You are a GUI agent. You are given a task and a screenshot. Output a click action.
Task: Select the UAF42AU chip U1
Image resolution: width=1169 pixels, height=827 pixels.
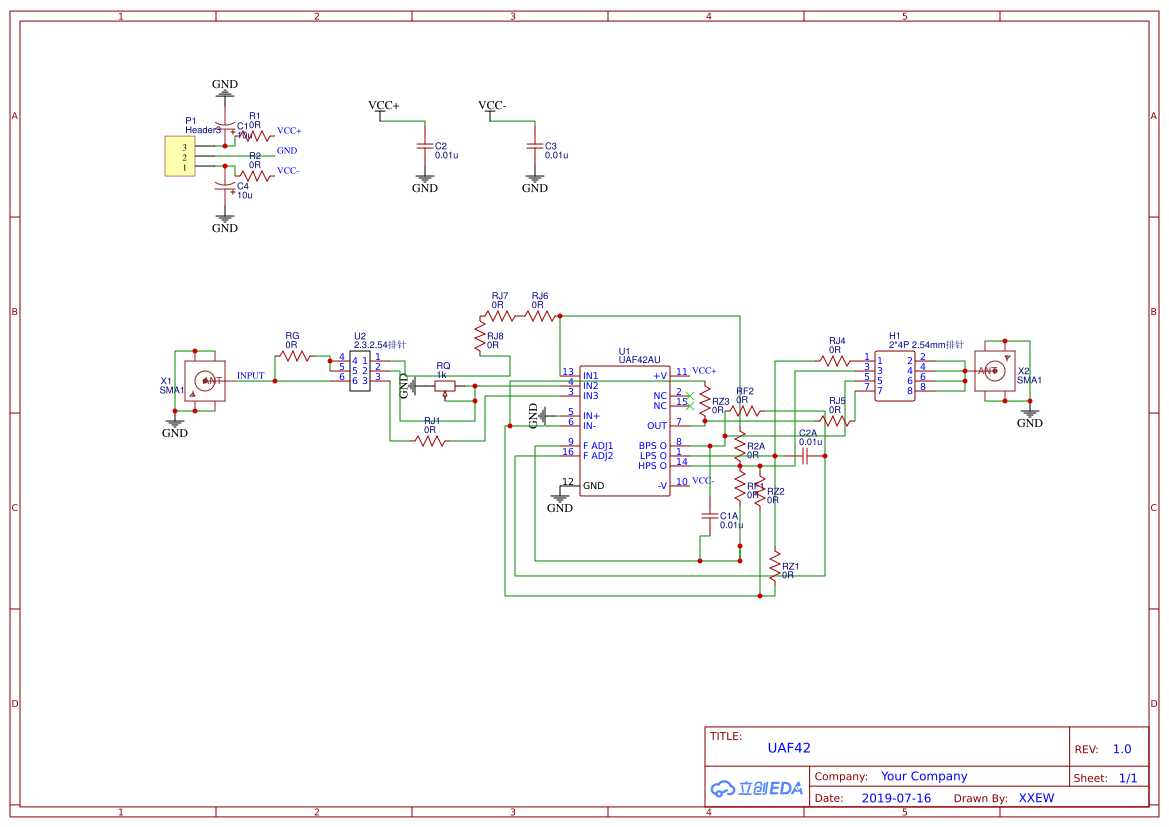pyautogui.click(x=625, y=430)
